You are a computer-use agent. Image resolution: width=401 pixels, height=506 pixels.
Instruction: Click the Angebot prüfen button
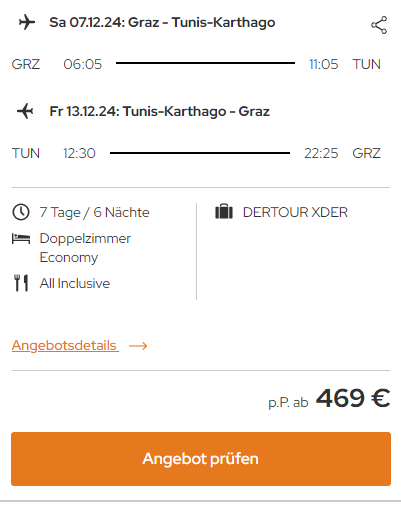pyautogui.click(x=201, y=459)
